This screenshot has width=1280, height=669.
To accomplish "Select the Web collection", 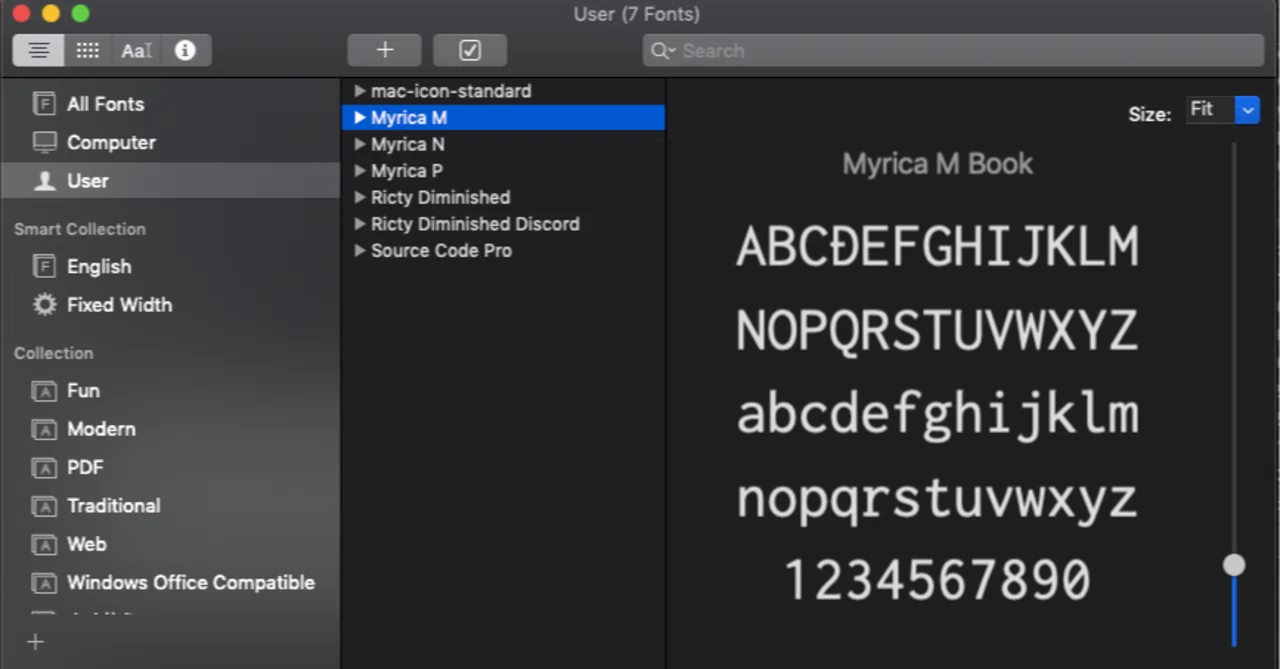I will coord(86,544).
